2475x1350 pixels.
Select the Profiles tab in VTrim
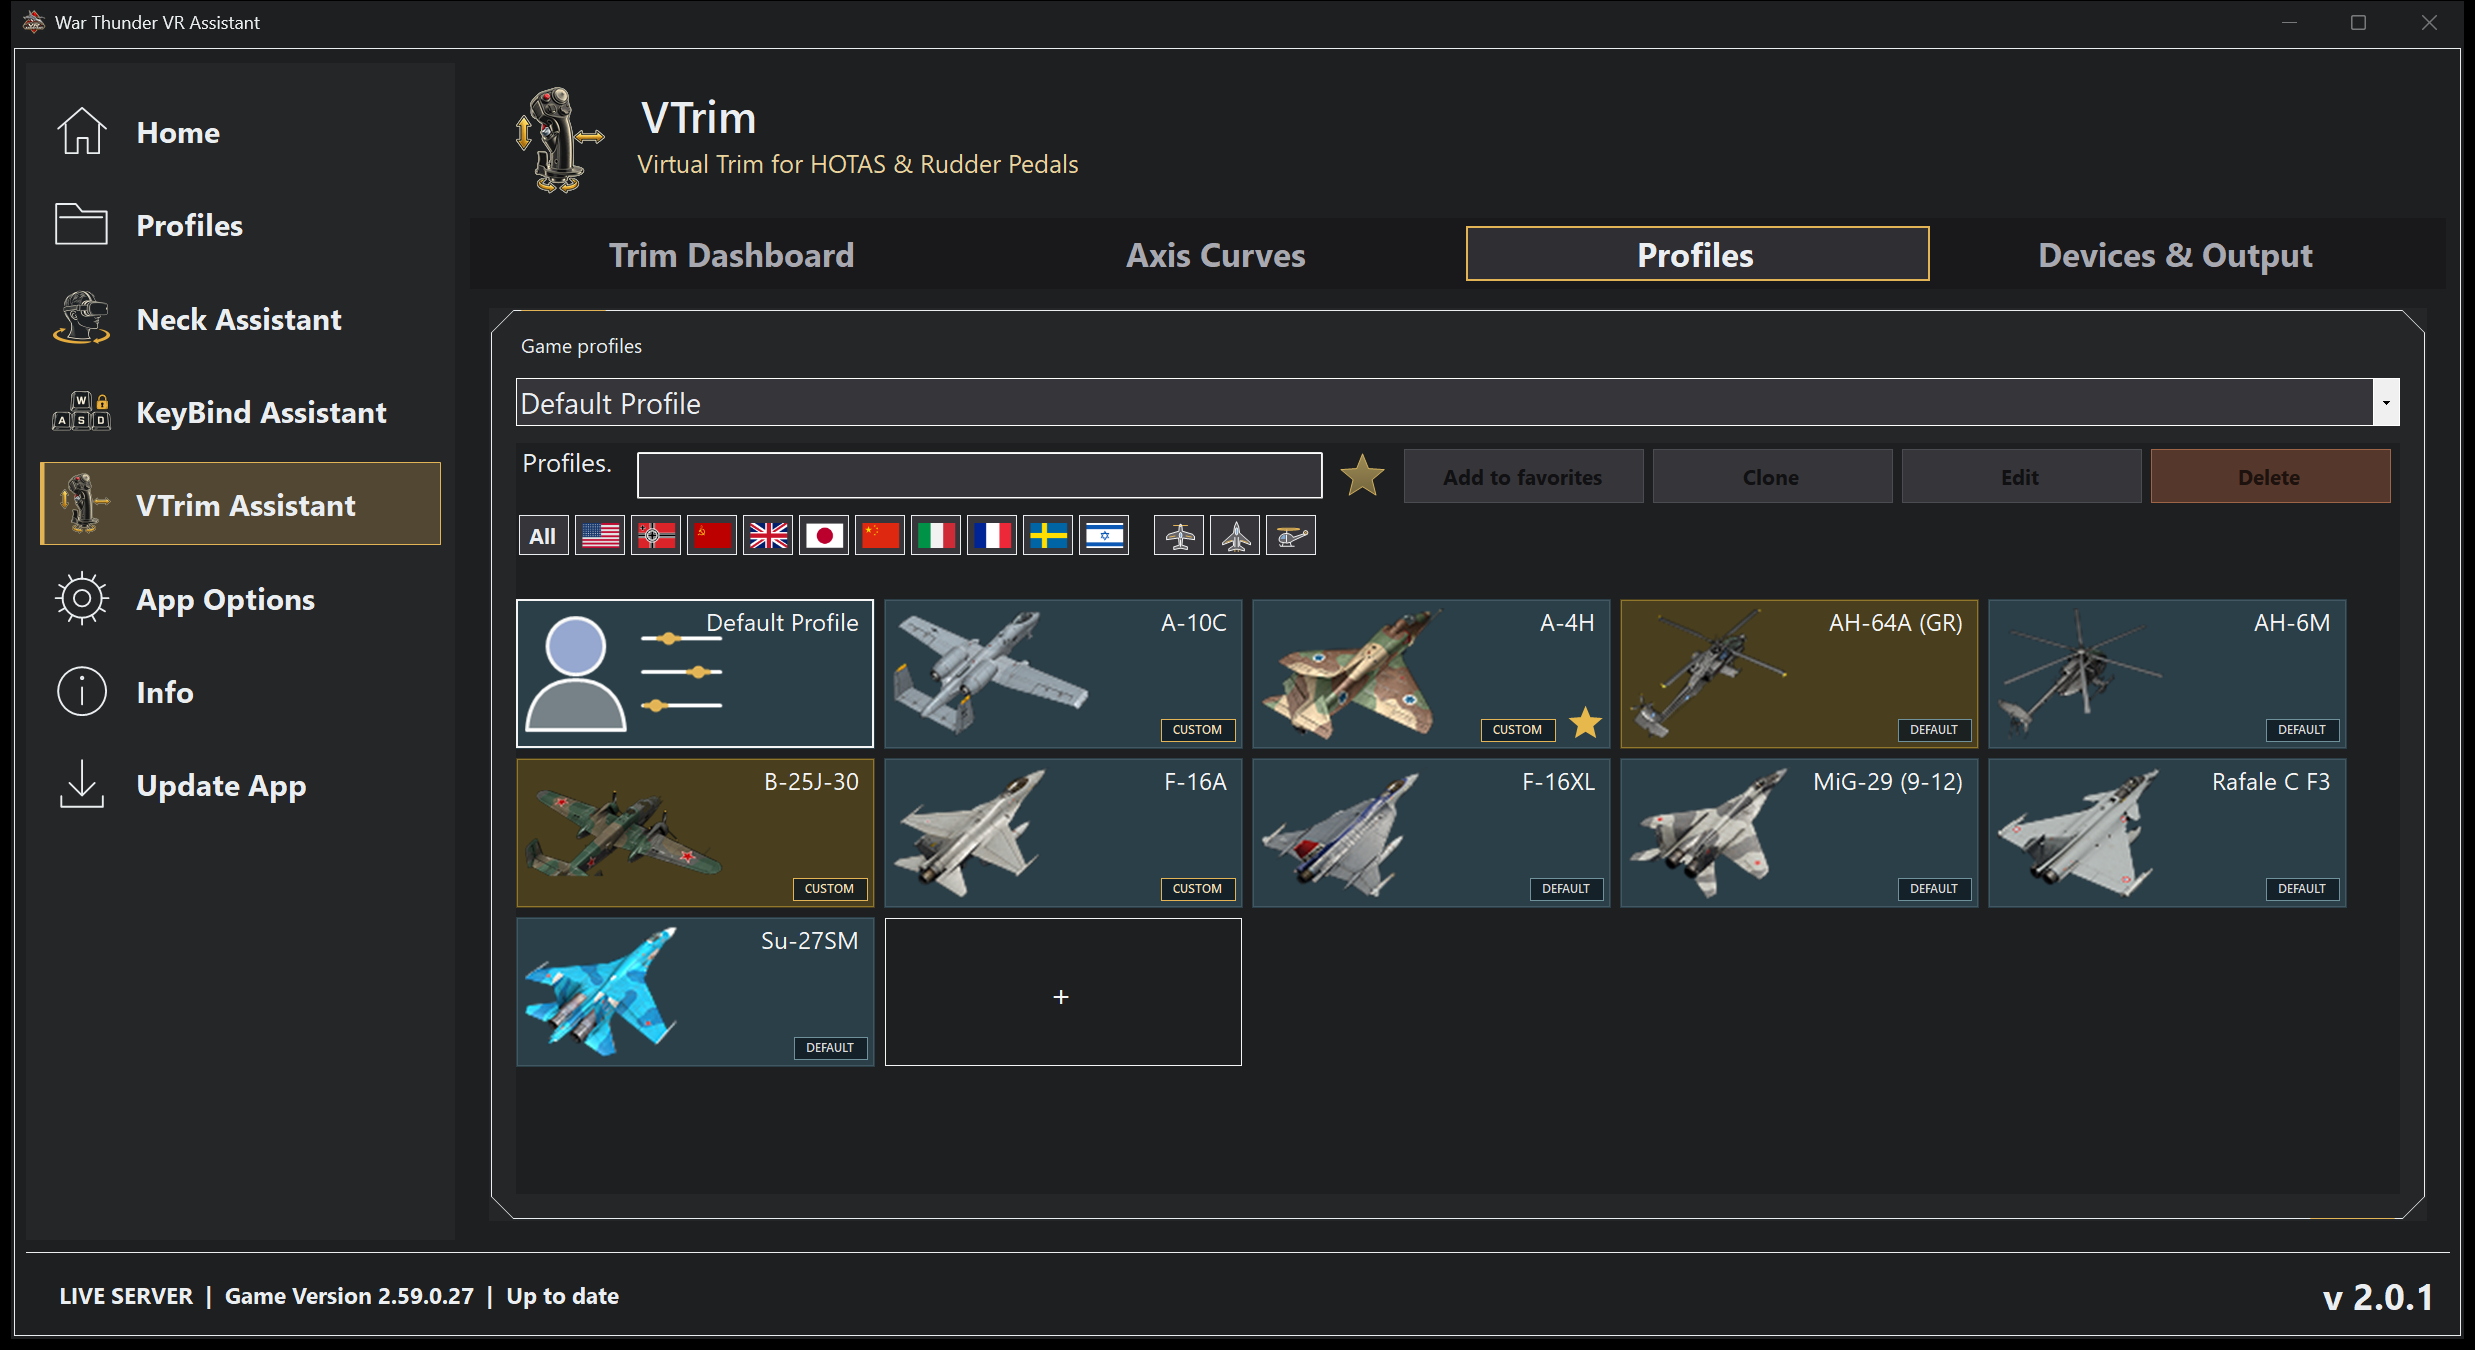click(1697, 254)
